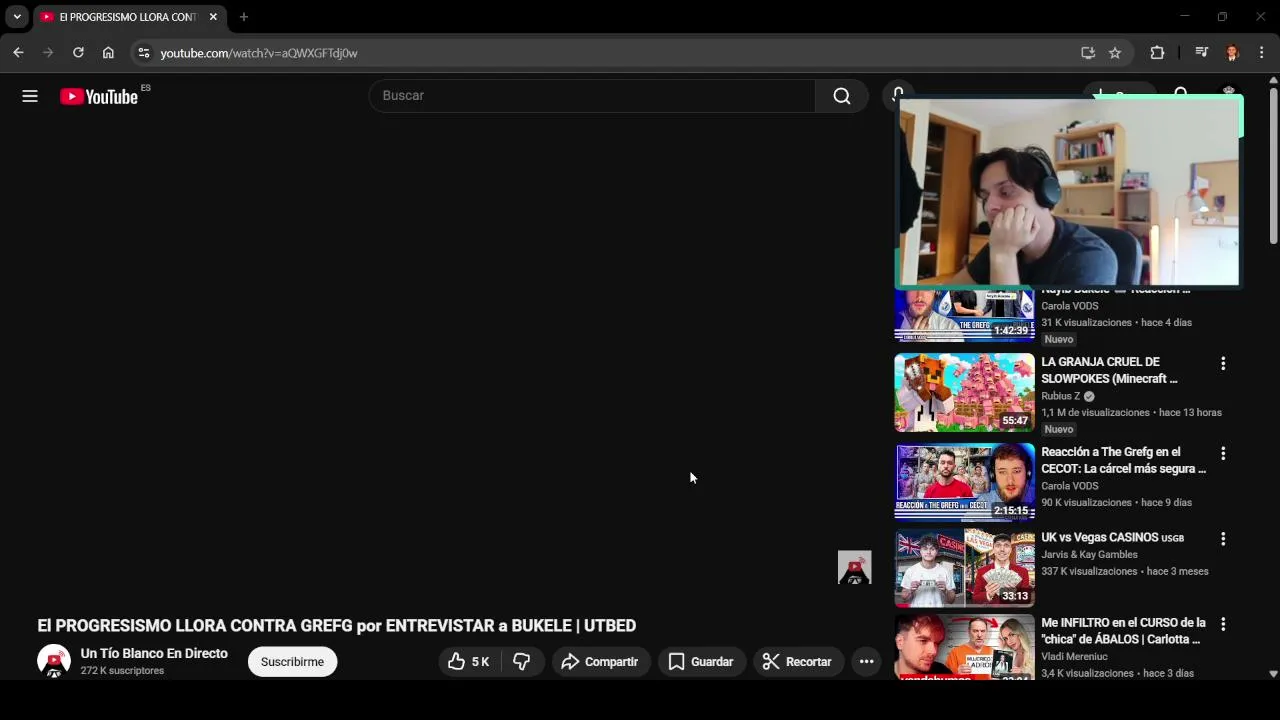The width and height of the screenshot is (1280, 720).
Task: Open options for Me INFILTRO en el CURSO
Action: coord(1222,624)
